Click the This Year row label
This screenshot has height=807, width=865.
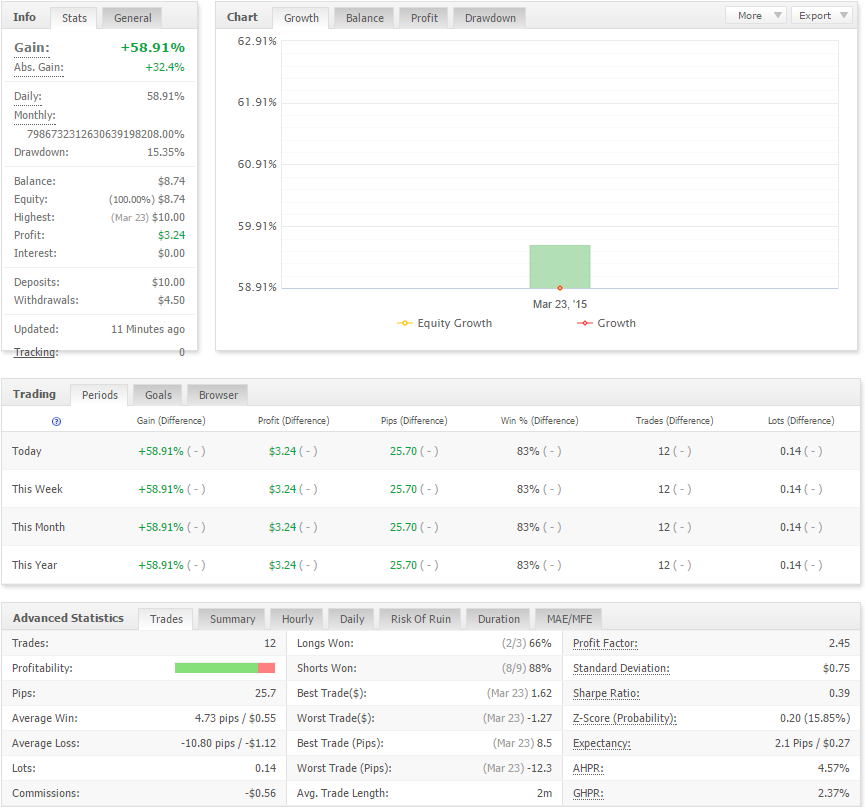(x=35, y=565)
